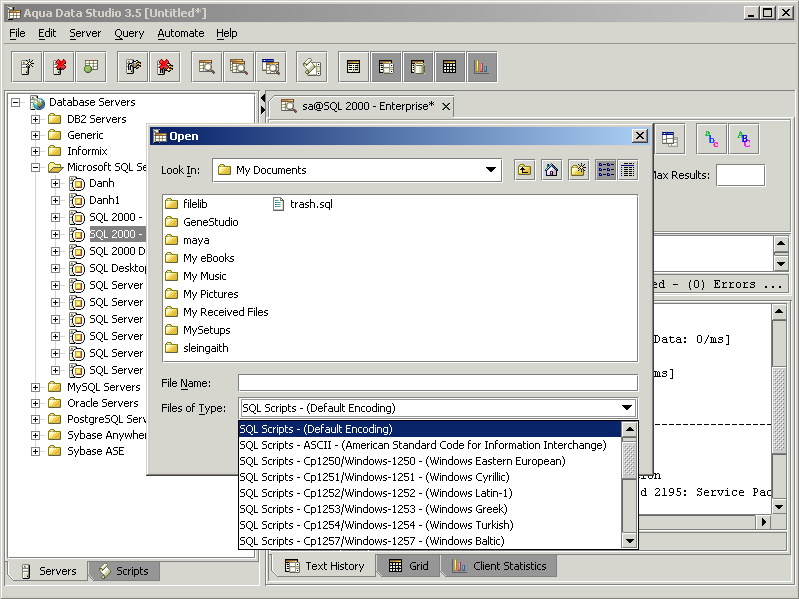This screenshot has height=599, width=799.
Task: Expand the Oracle Servers node
Action: click(x=35, y=403)
